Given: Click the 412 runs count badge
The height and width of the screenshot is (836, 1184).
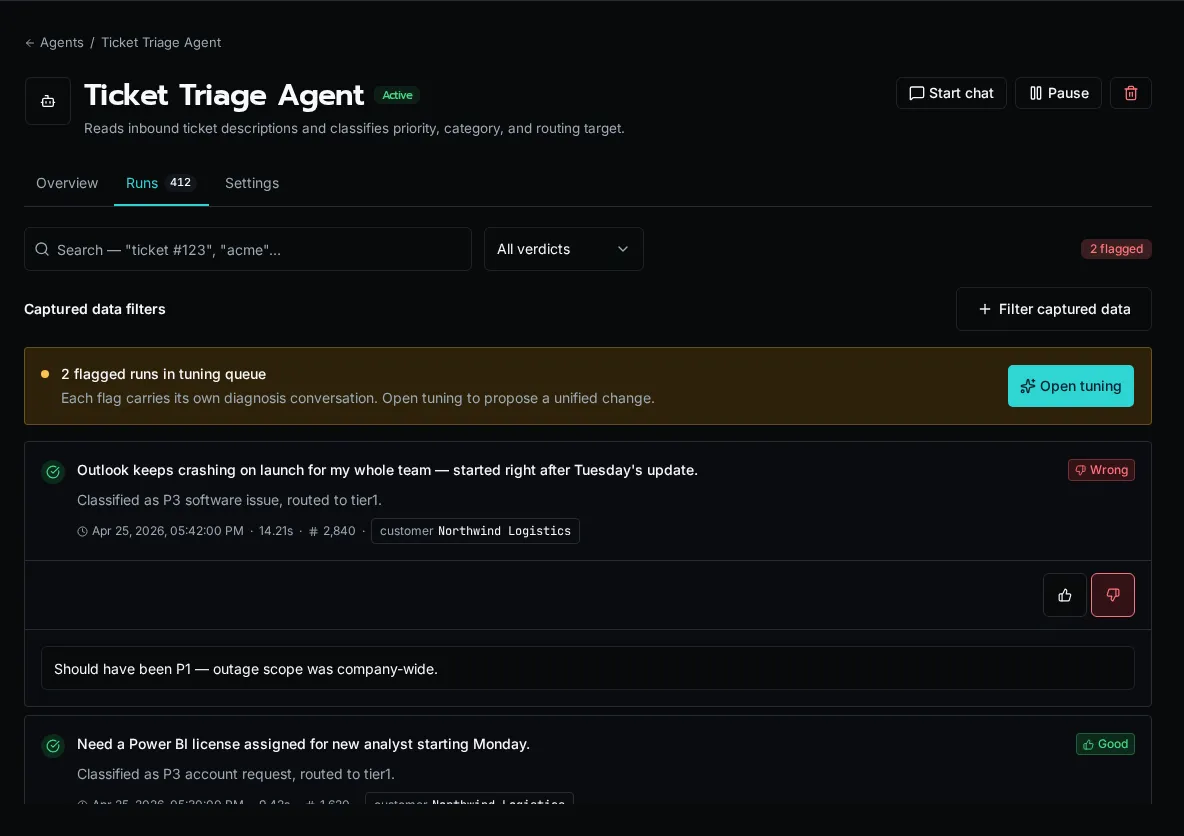Looking at the screenshot, I should pos(180,183).
